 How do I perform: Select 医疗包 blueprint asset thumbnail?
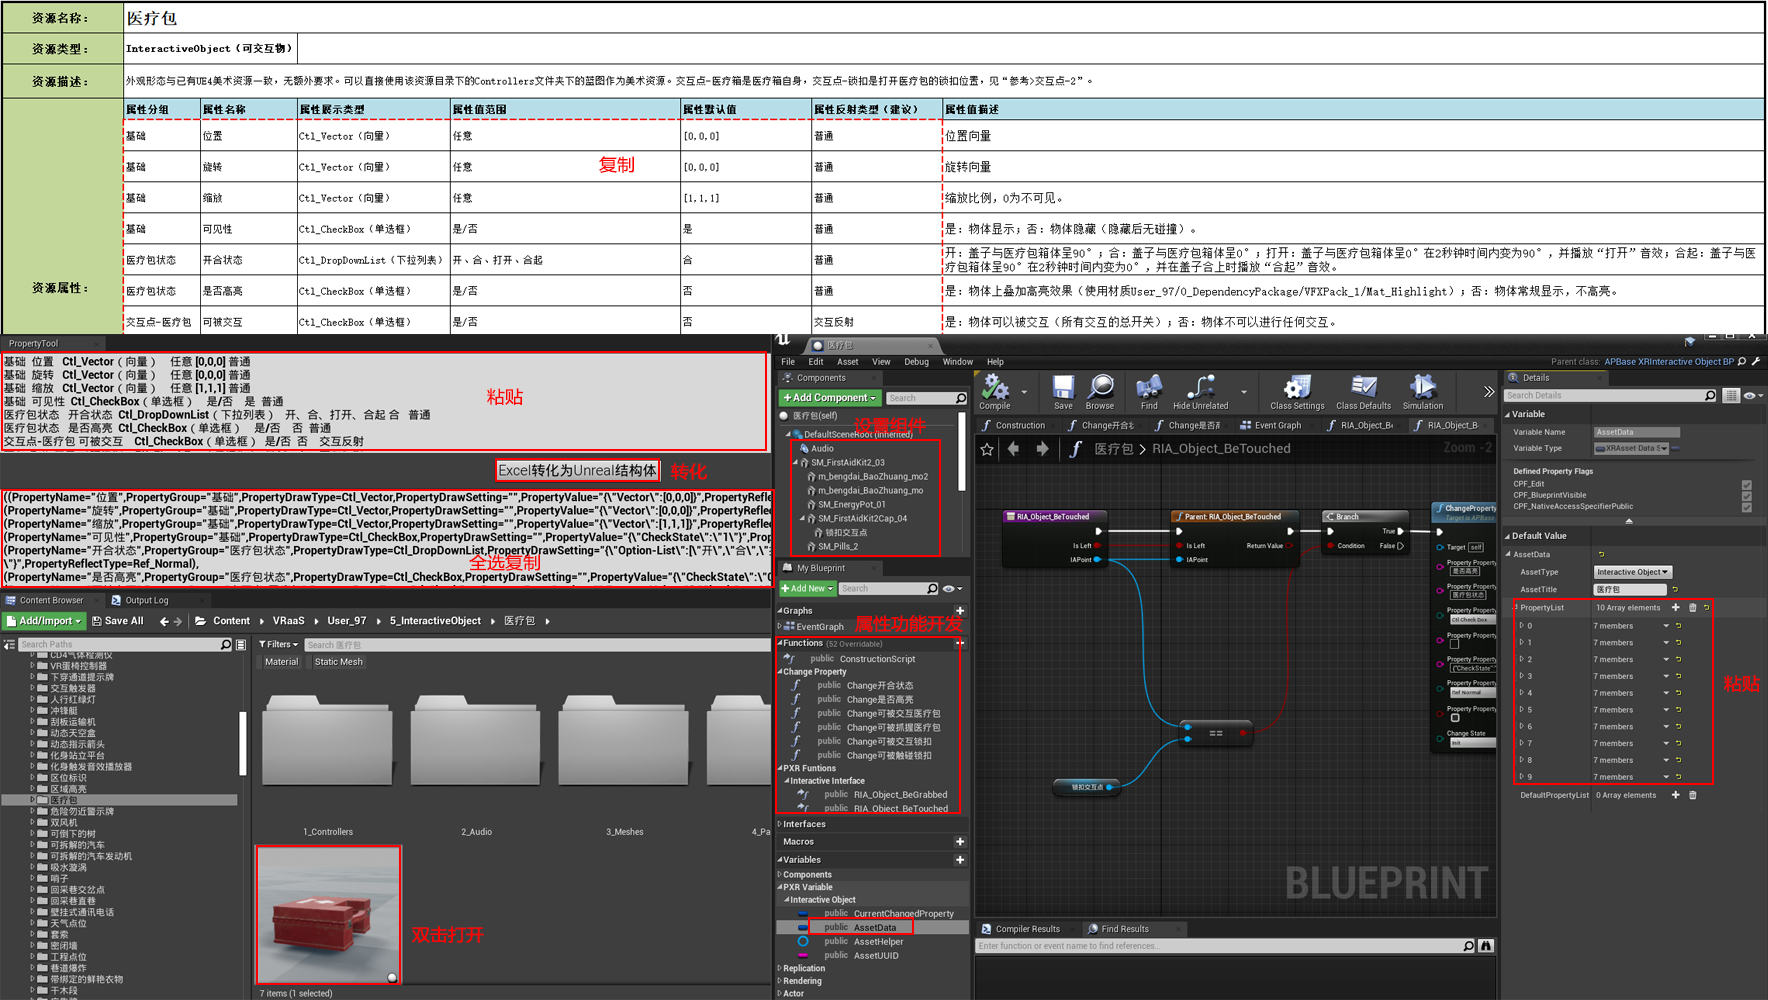click(329, 915)
